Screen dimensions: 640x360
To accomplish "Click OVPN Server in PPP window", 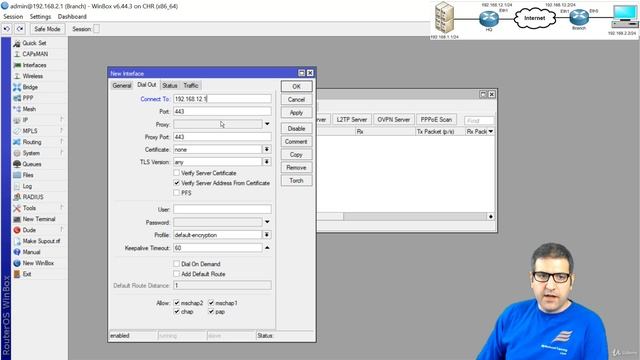I will tap(393, 120).
